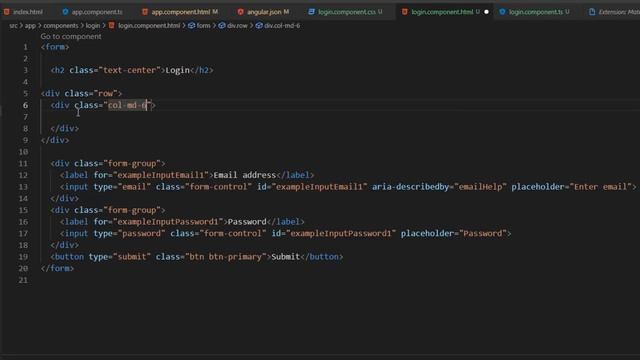Click 'div.row' in the breadcrumb
Screen dimensions: 640x360
[237, 25]
